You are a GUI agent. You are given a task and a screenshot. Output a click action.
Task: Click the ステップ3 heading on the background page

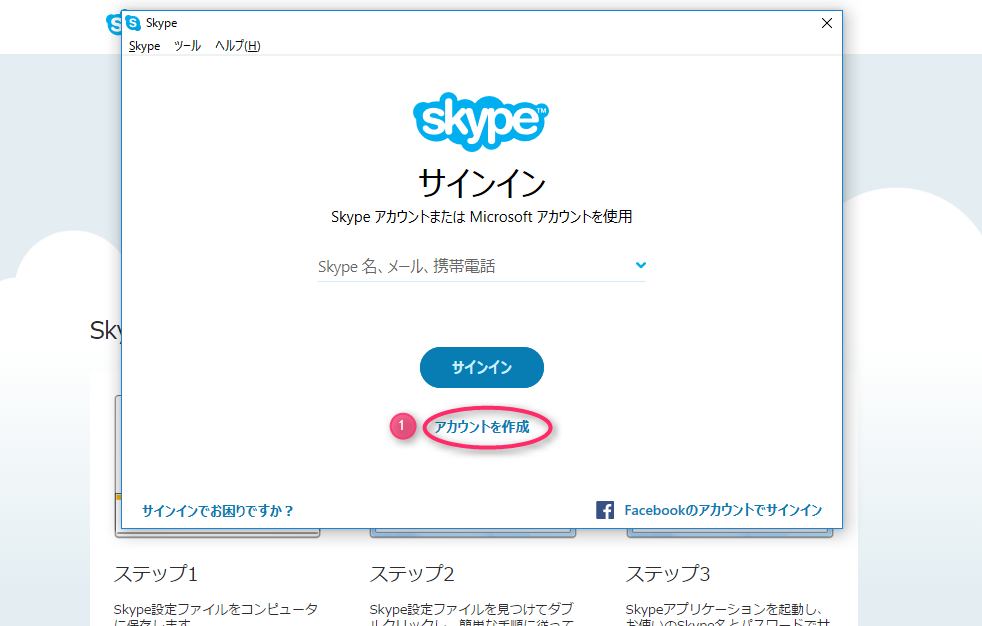point(668,573)
